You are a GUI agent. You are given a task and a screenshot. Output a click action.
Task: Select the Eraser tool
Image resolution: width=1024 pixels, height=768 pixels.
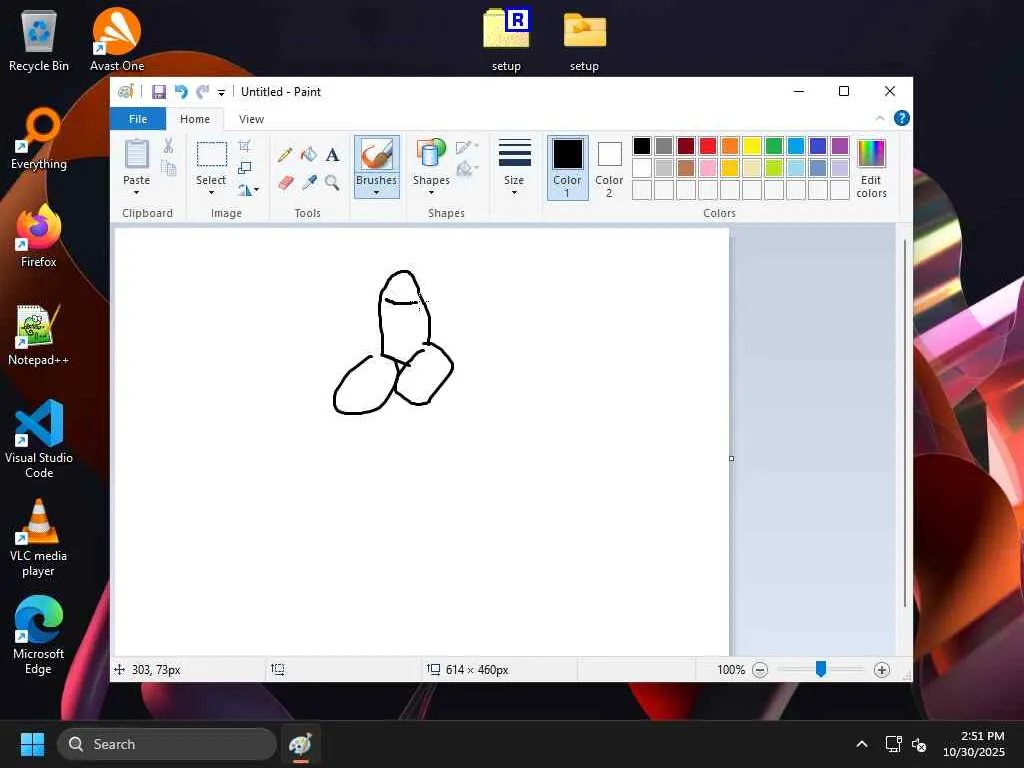(x=285, y=182)
